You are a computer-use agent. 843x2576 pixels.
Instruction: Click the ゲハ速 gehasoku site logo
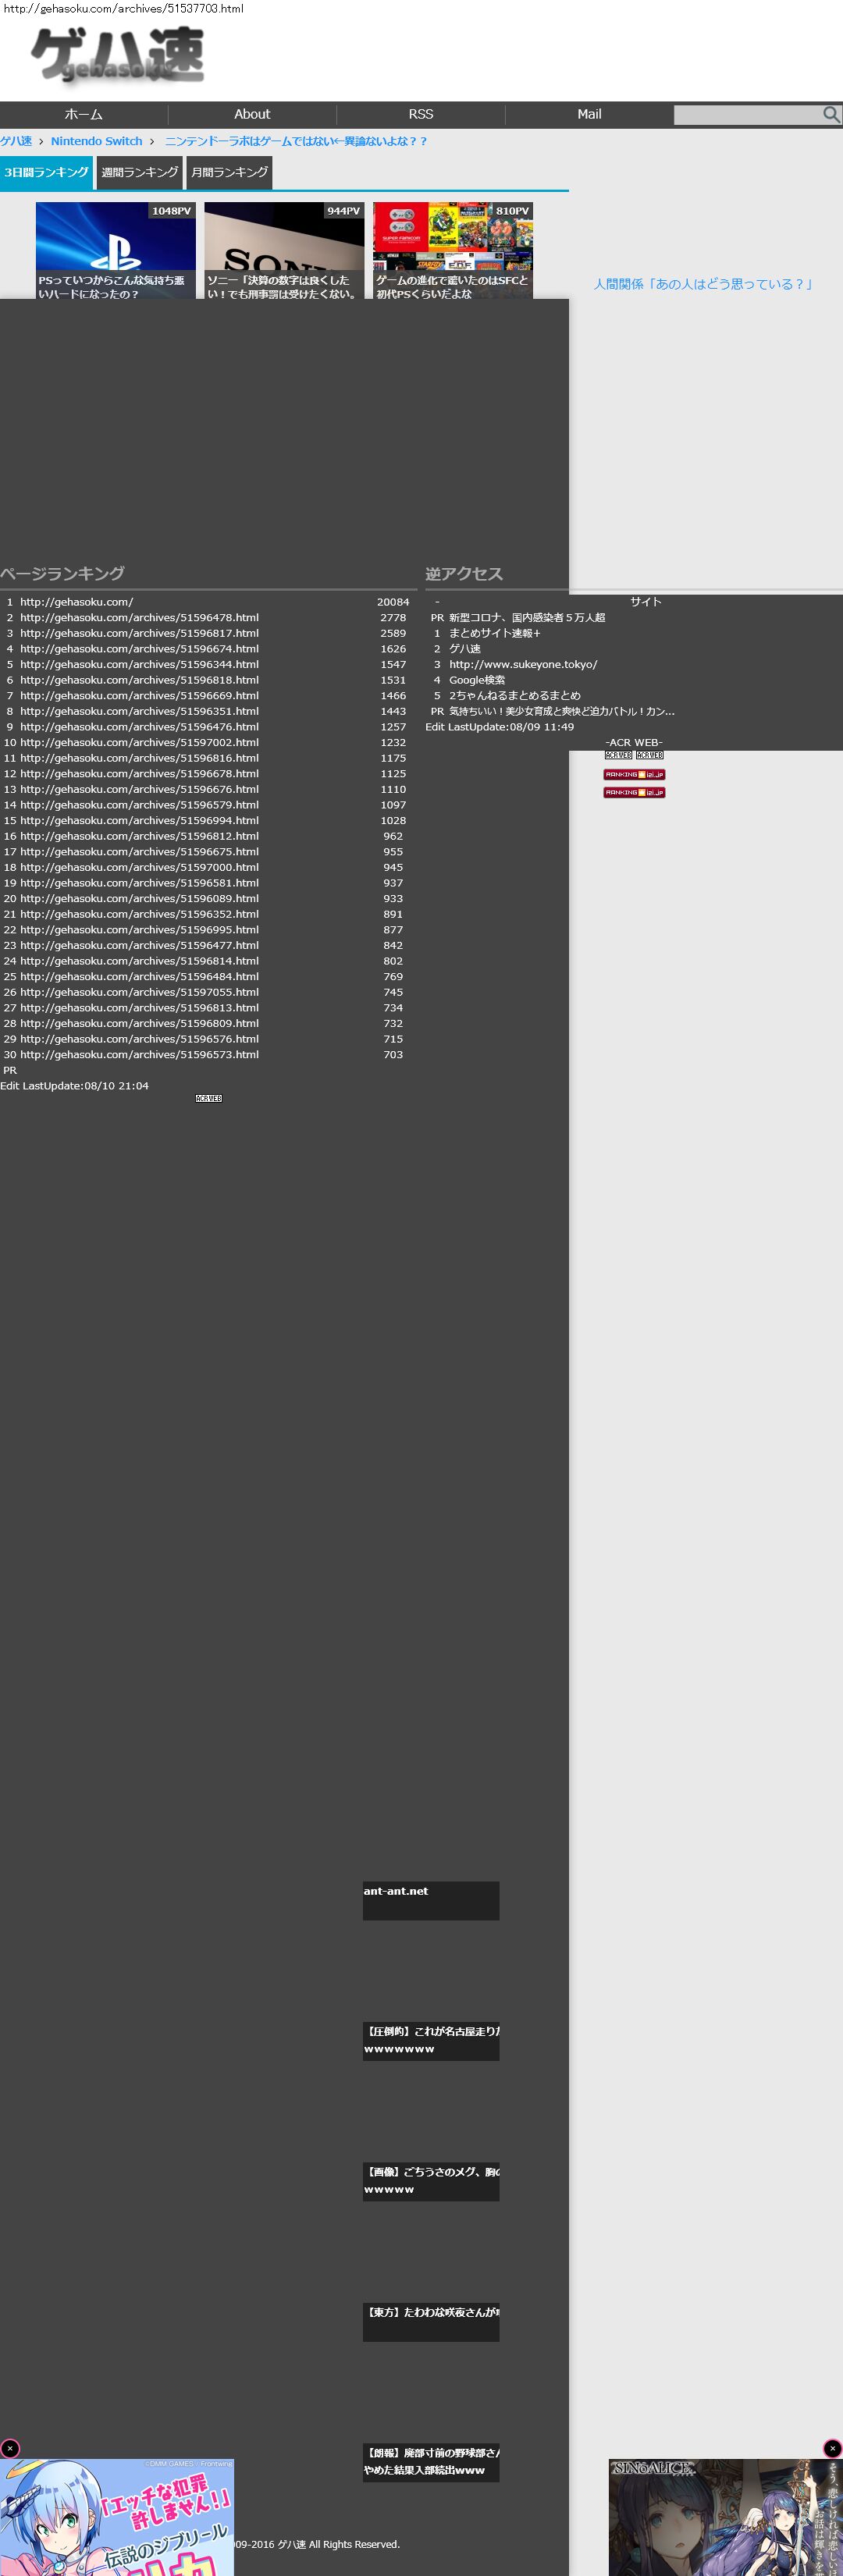click(x=118, y=55)
